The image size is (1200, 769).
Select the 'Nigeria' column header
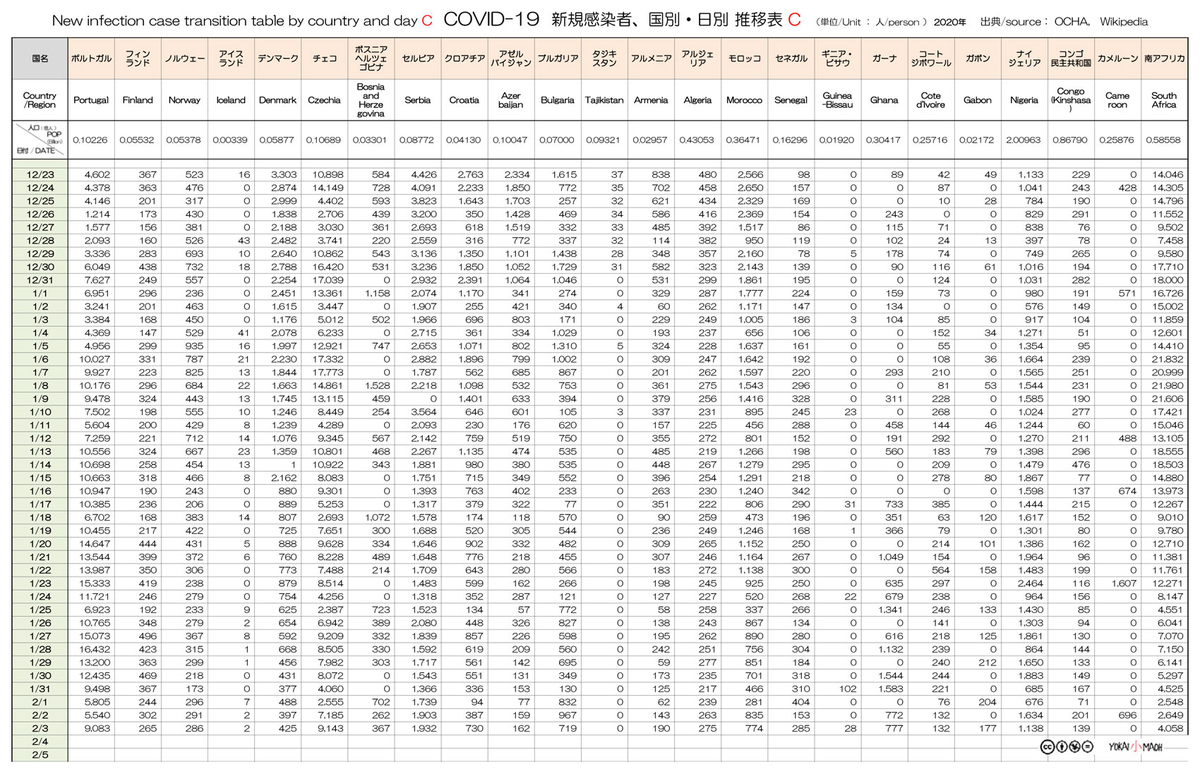coord(1024,101)
